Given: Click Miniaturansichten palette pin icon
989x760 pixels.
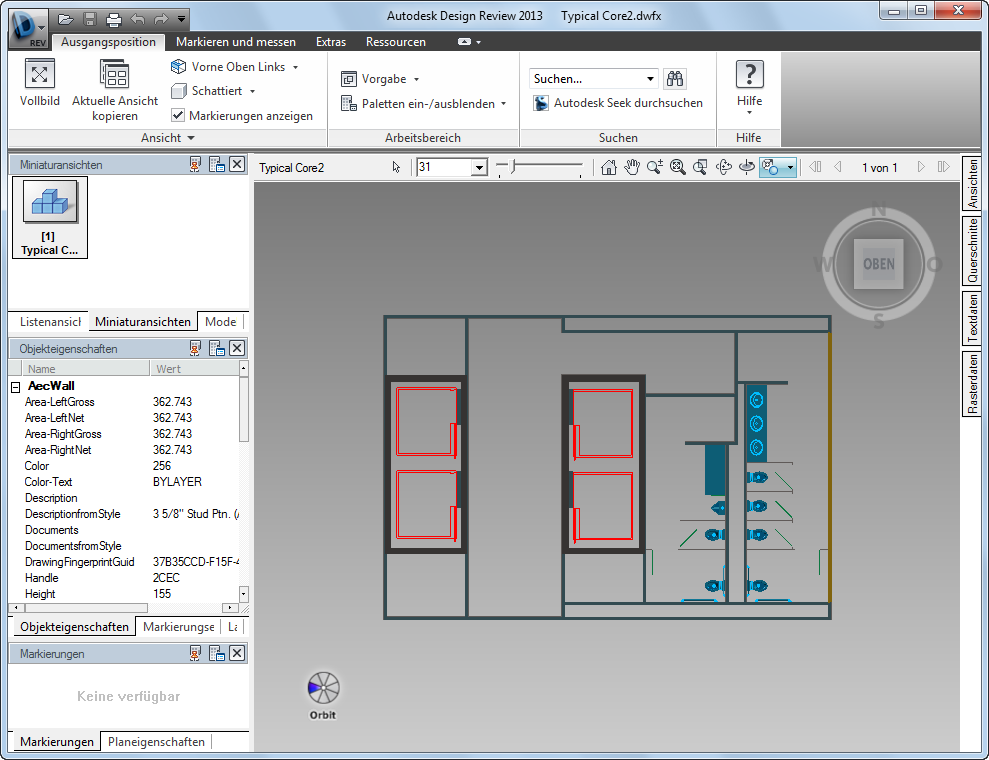Looking at the screenshot, I should 195,165.
